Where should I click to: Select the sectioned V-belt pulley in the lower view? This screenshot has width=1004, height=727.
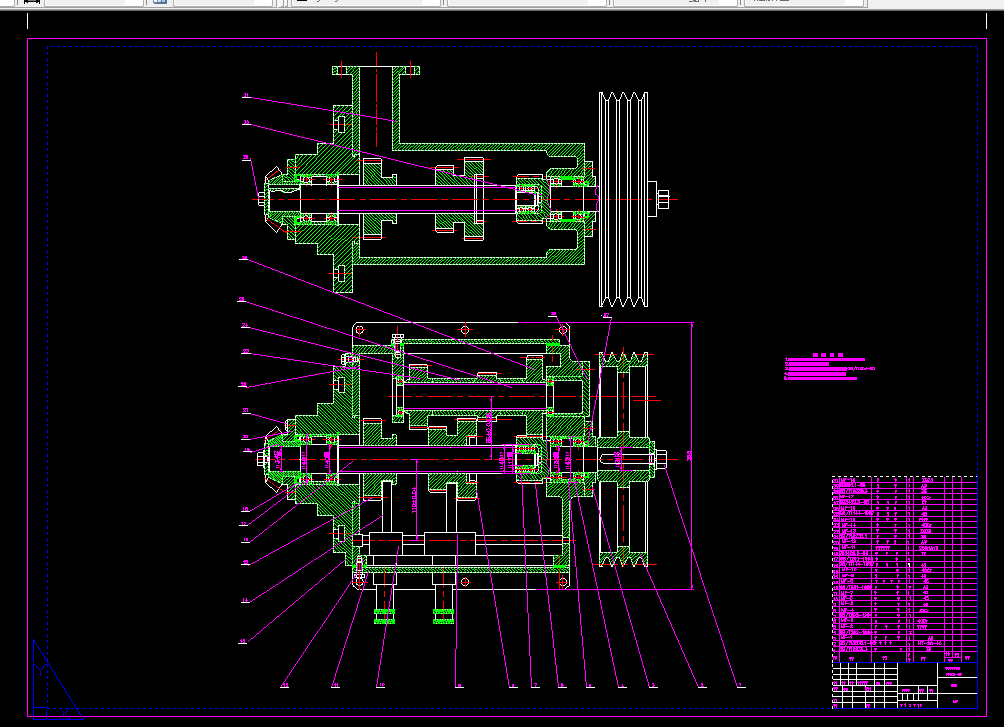pos(624,459)
